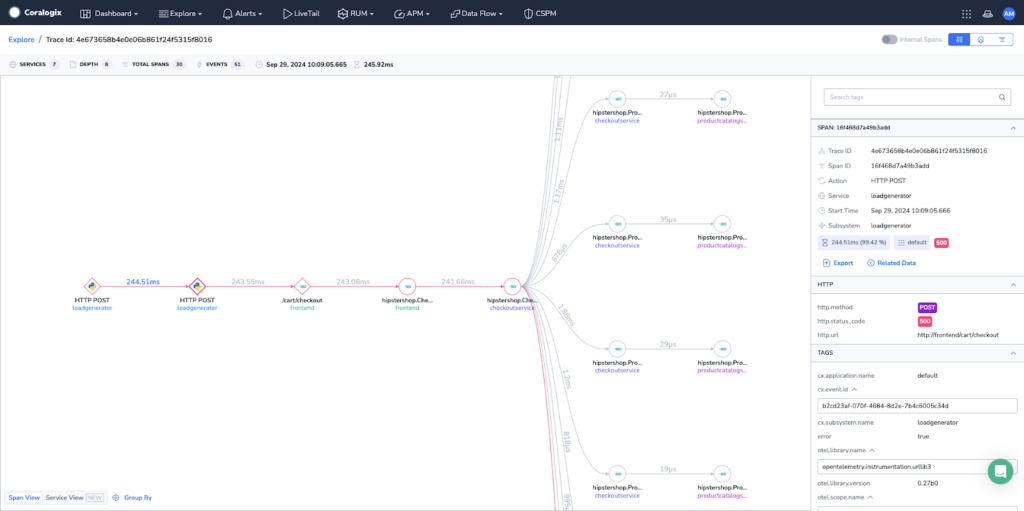Click the 241.66ms edge label
The image size is (1024, 511).
(x=458, y=282)
